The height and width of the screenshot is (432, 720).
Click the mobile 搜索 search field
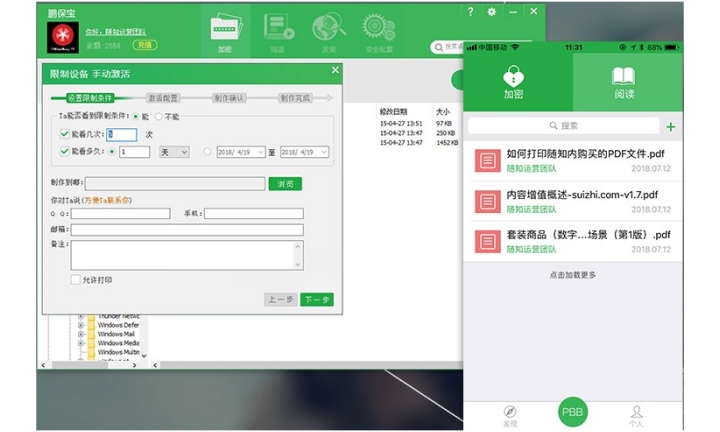[563, 126]
